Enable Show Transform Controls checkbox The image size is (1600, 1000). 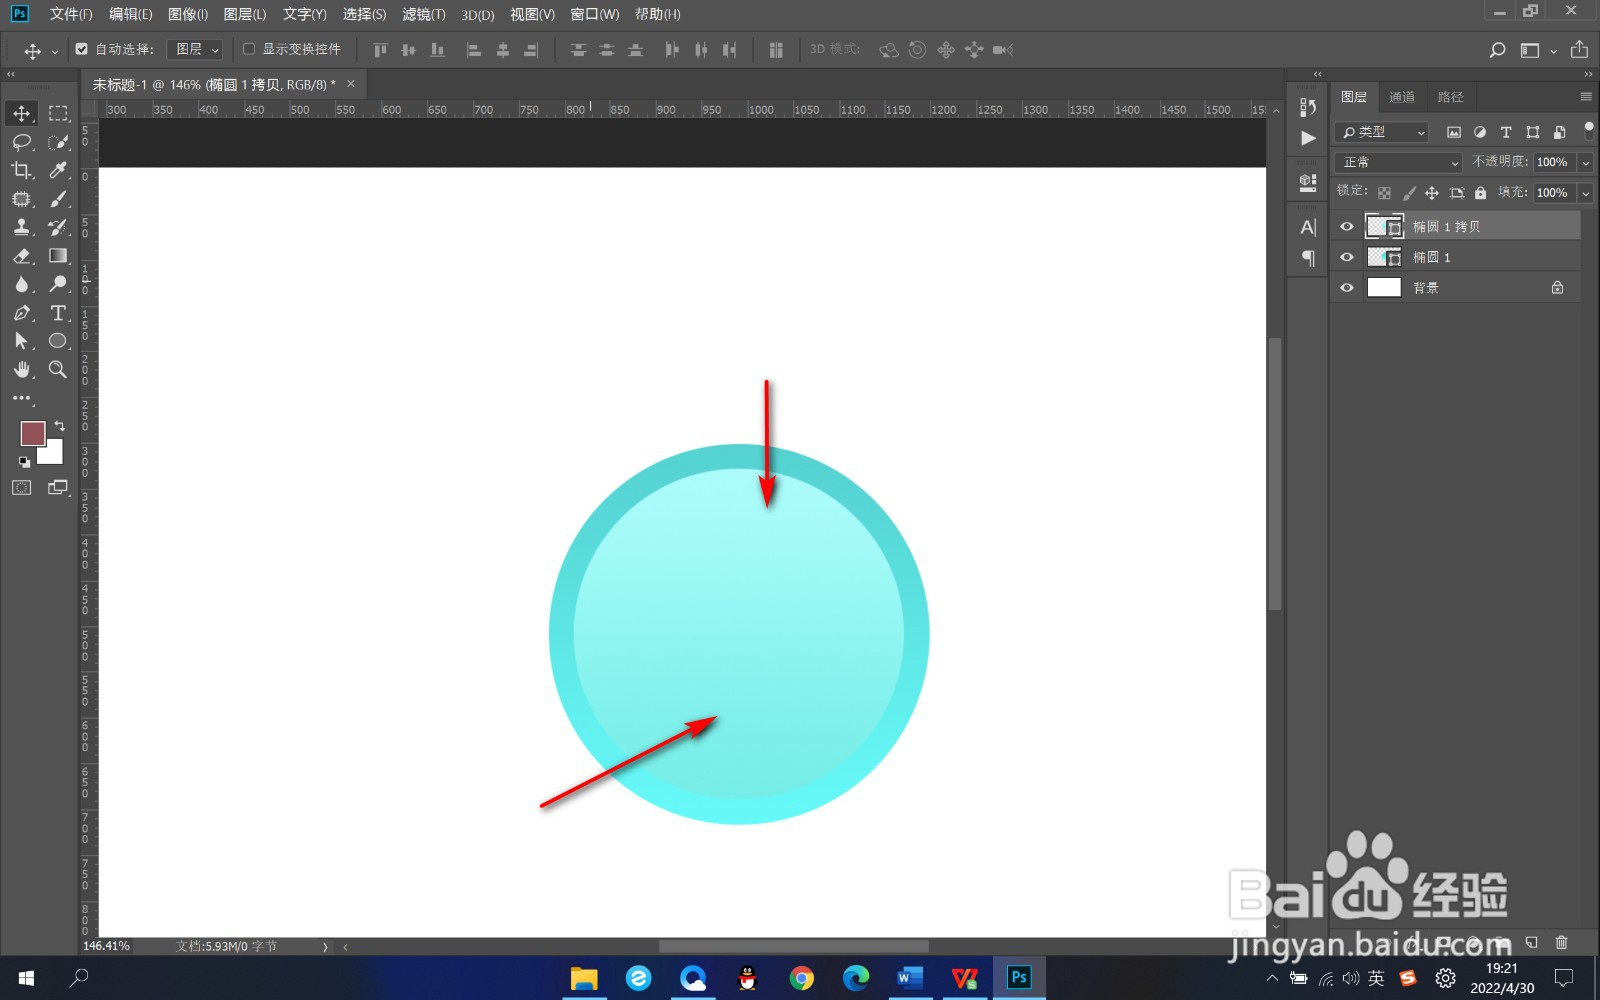(x=249, y=49)
